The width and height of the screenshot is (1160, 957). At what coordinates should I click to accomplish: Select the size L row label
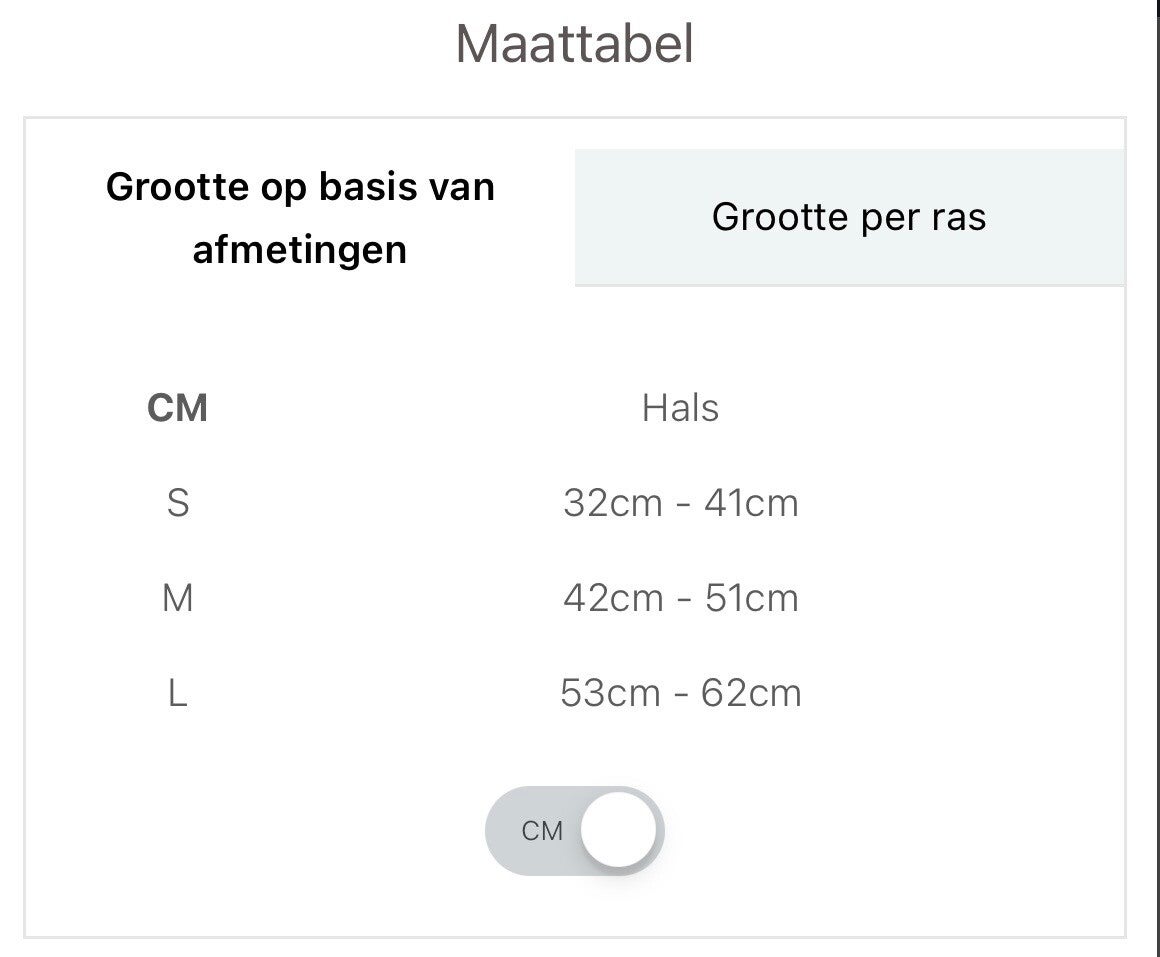pos(177,693)
